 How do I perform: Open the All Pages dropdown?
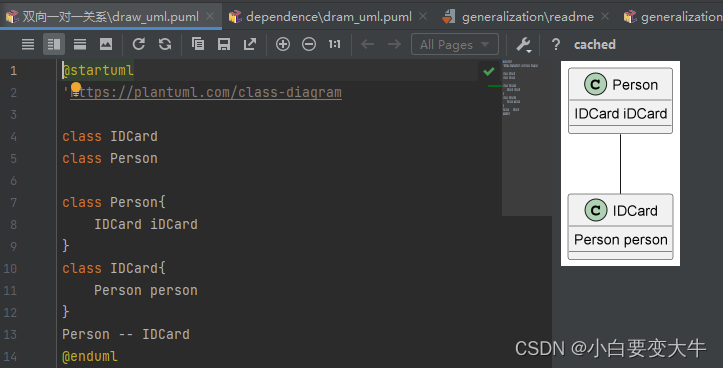(x=455, y=44)
